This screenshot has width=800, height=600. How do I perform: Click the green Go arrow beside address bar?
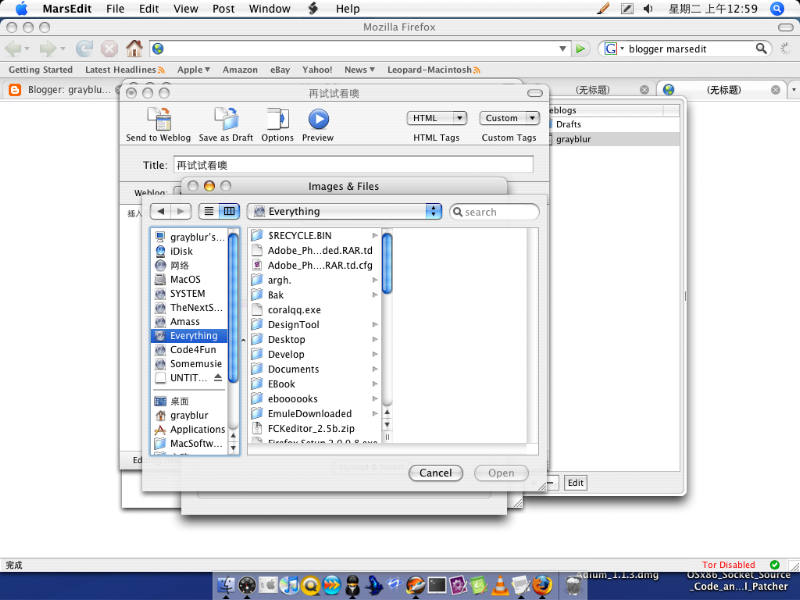click(580, 49)
